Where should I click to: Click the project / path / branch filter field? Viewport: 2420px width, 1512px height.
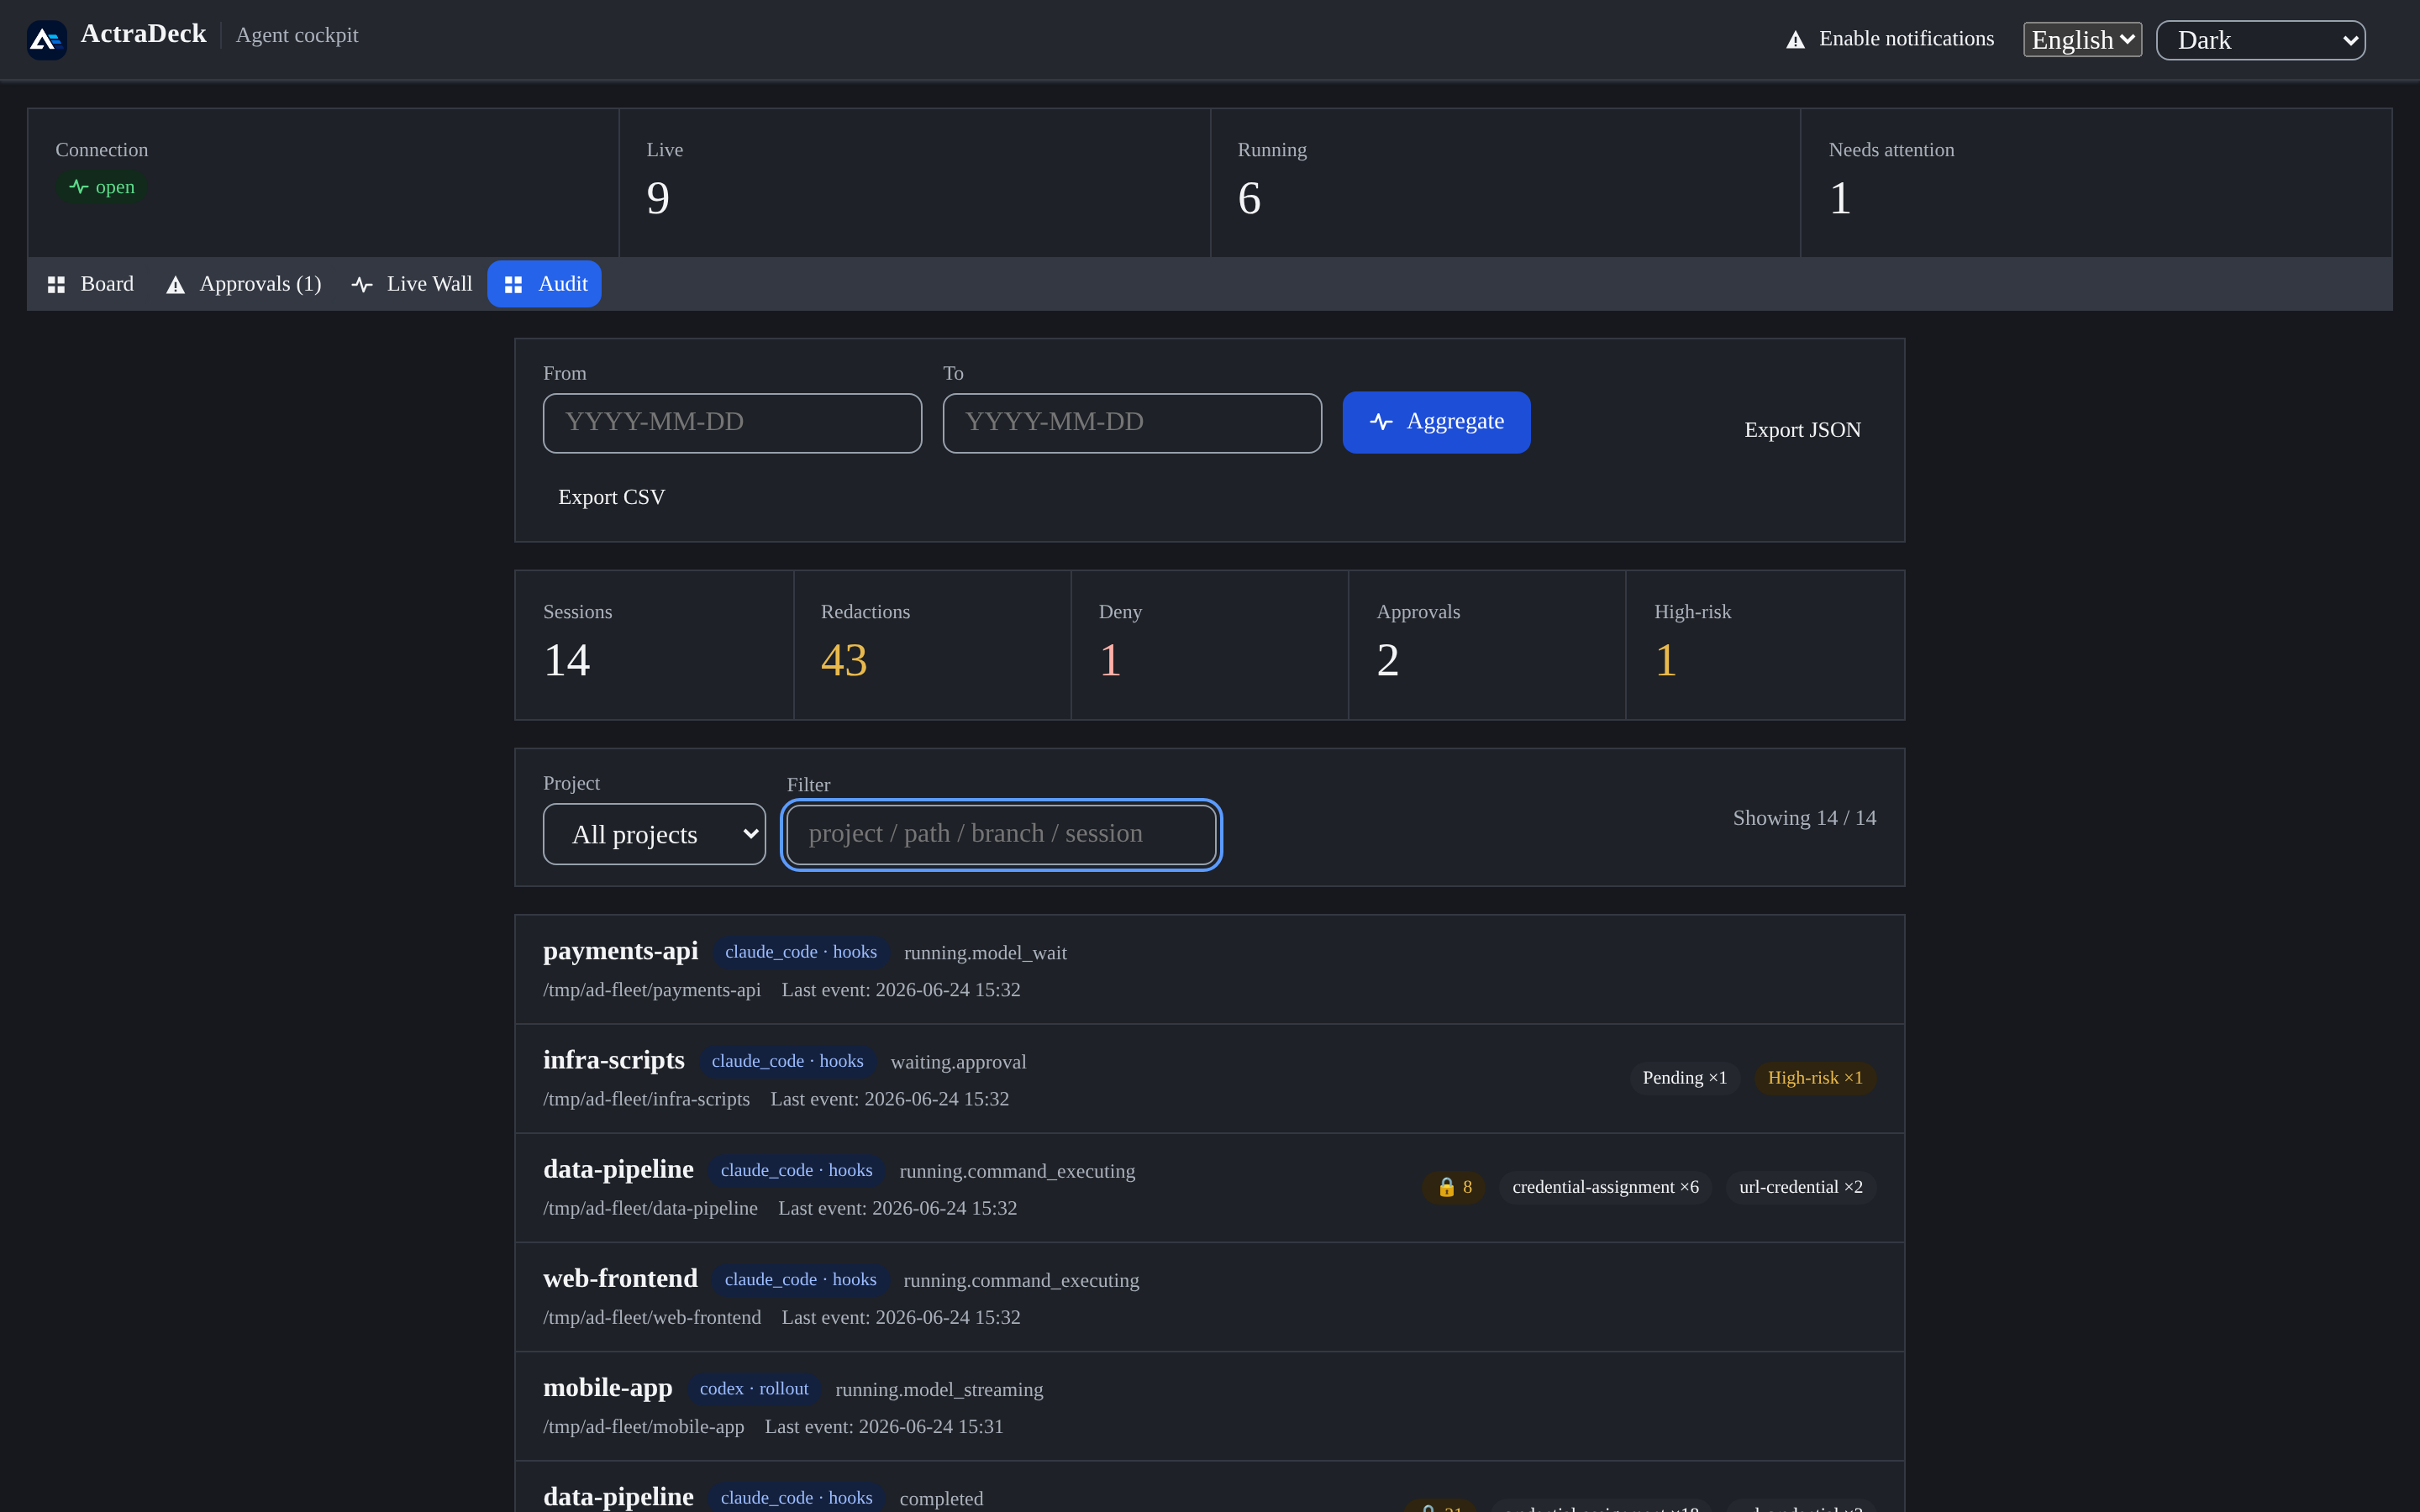point(1001,834)
